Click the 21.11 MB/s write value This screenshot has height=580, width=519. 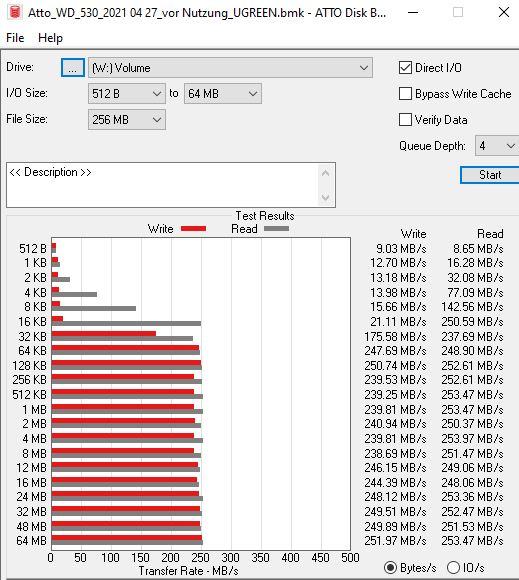pos(398,322)
